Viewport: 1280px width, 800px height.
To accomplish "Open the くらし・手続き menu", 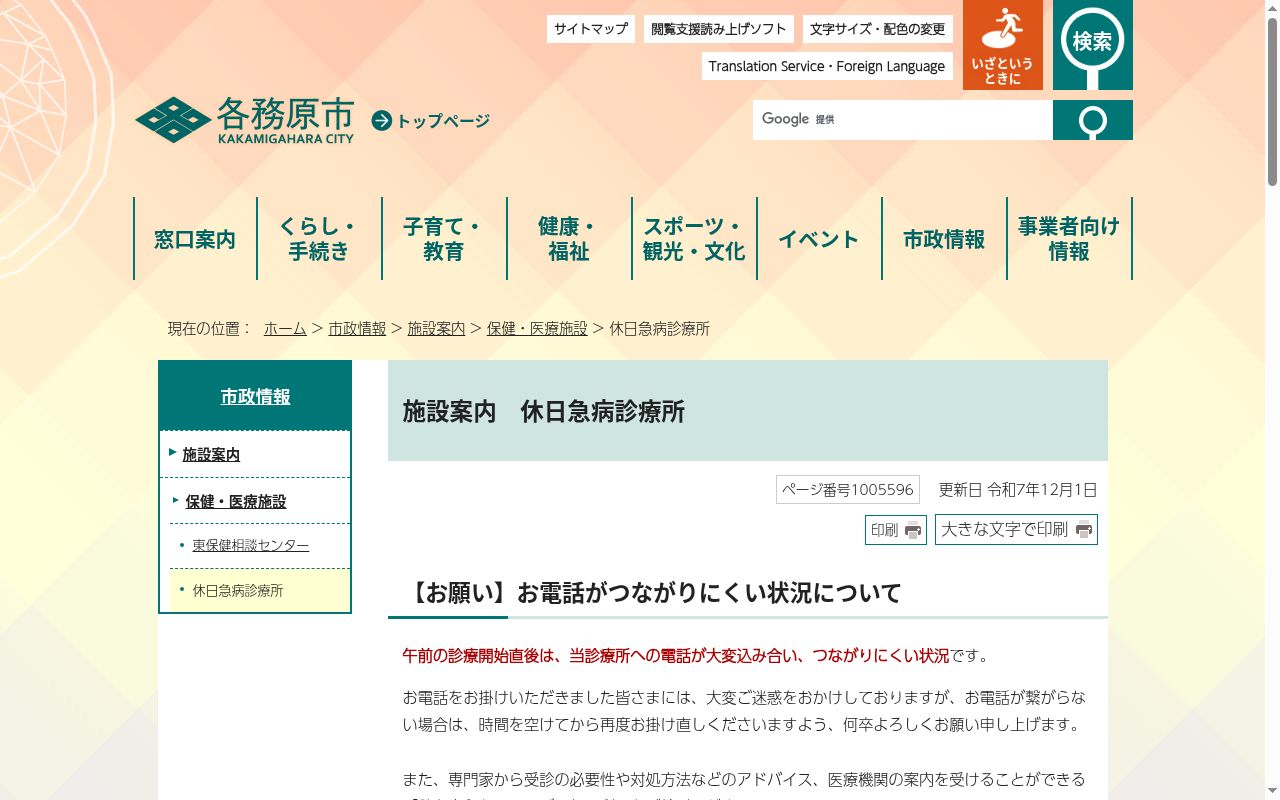I will pos(319,239).
